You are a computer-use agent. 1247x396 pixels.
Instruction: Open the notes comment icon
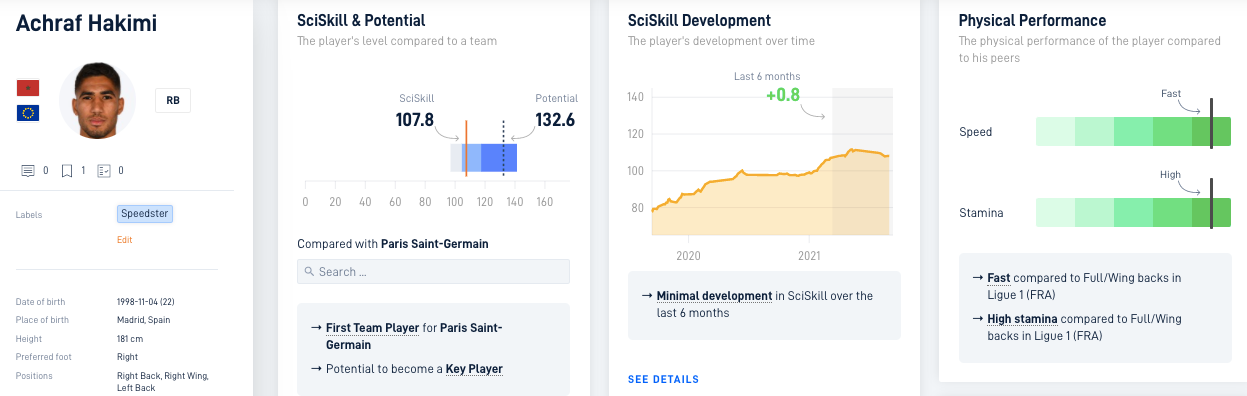pyautogui.click(x=28, y=171)
